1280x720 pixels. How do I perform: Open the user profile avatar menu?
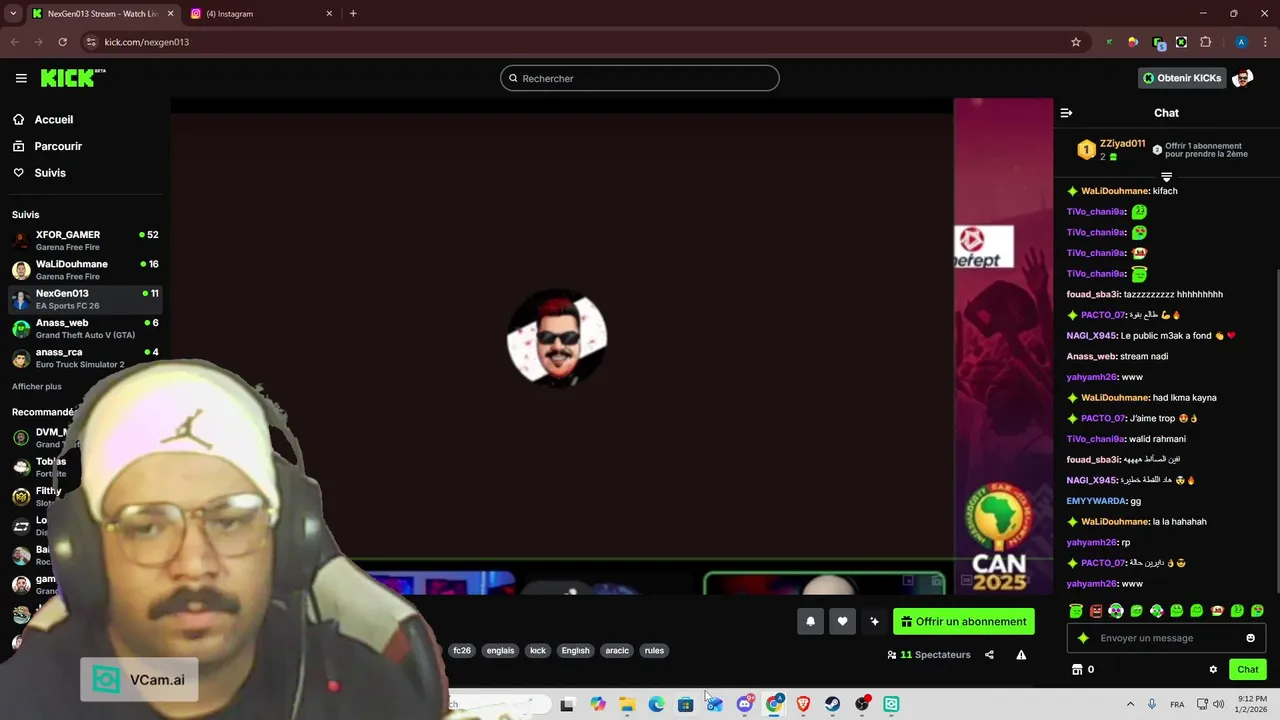1243,78
